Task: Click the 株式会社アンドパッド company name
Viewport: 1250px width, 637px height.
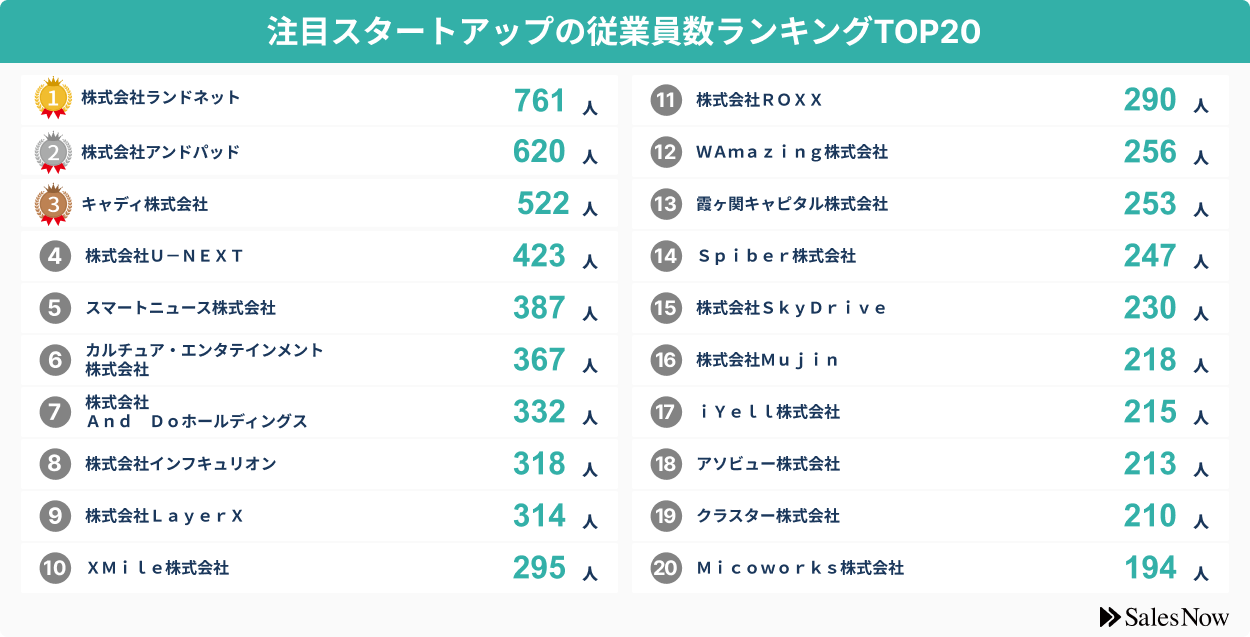Action: (161, 152)
